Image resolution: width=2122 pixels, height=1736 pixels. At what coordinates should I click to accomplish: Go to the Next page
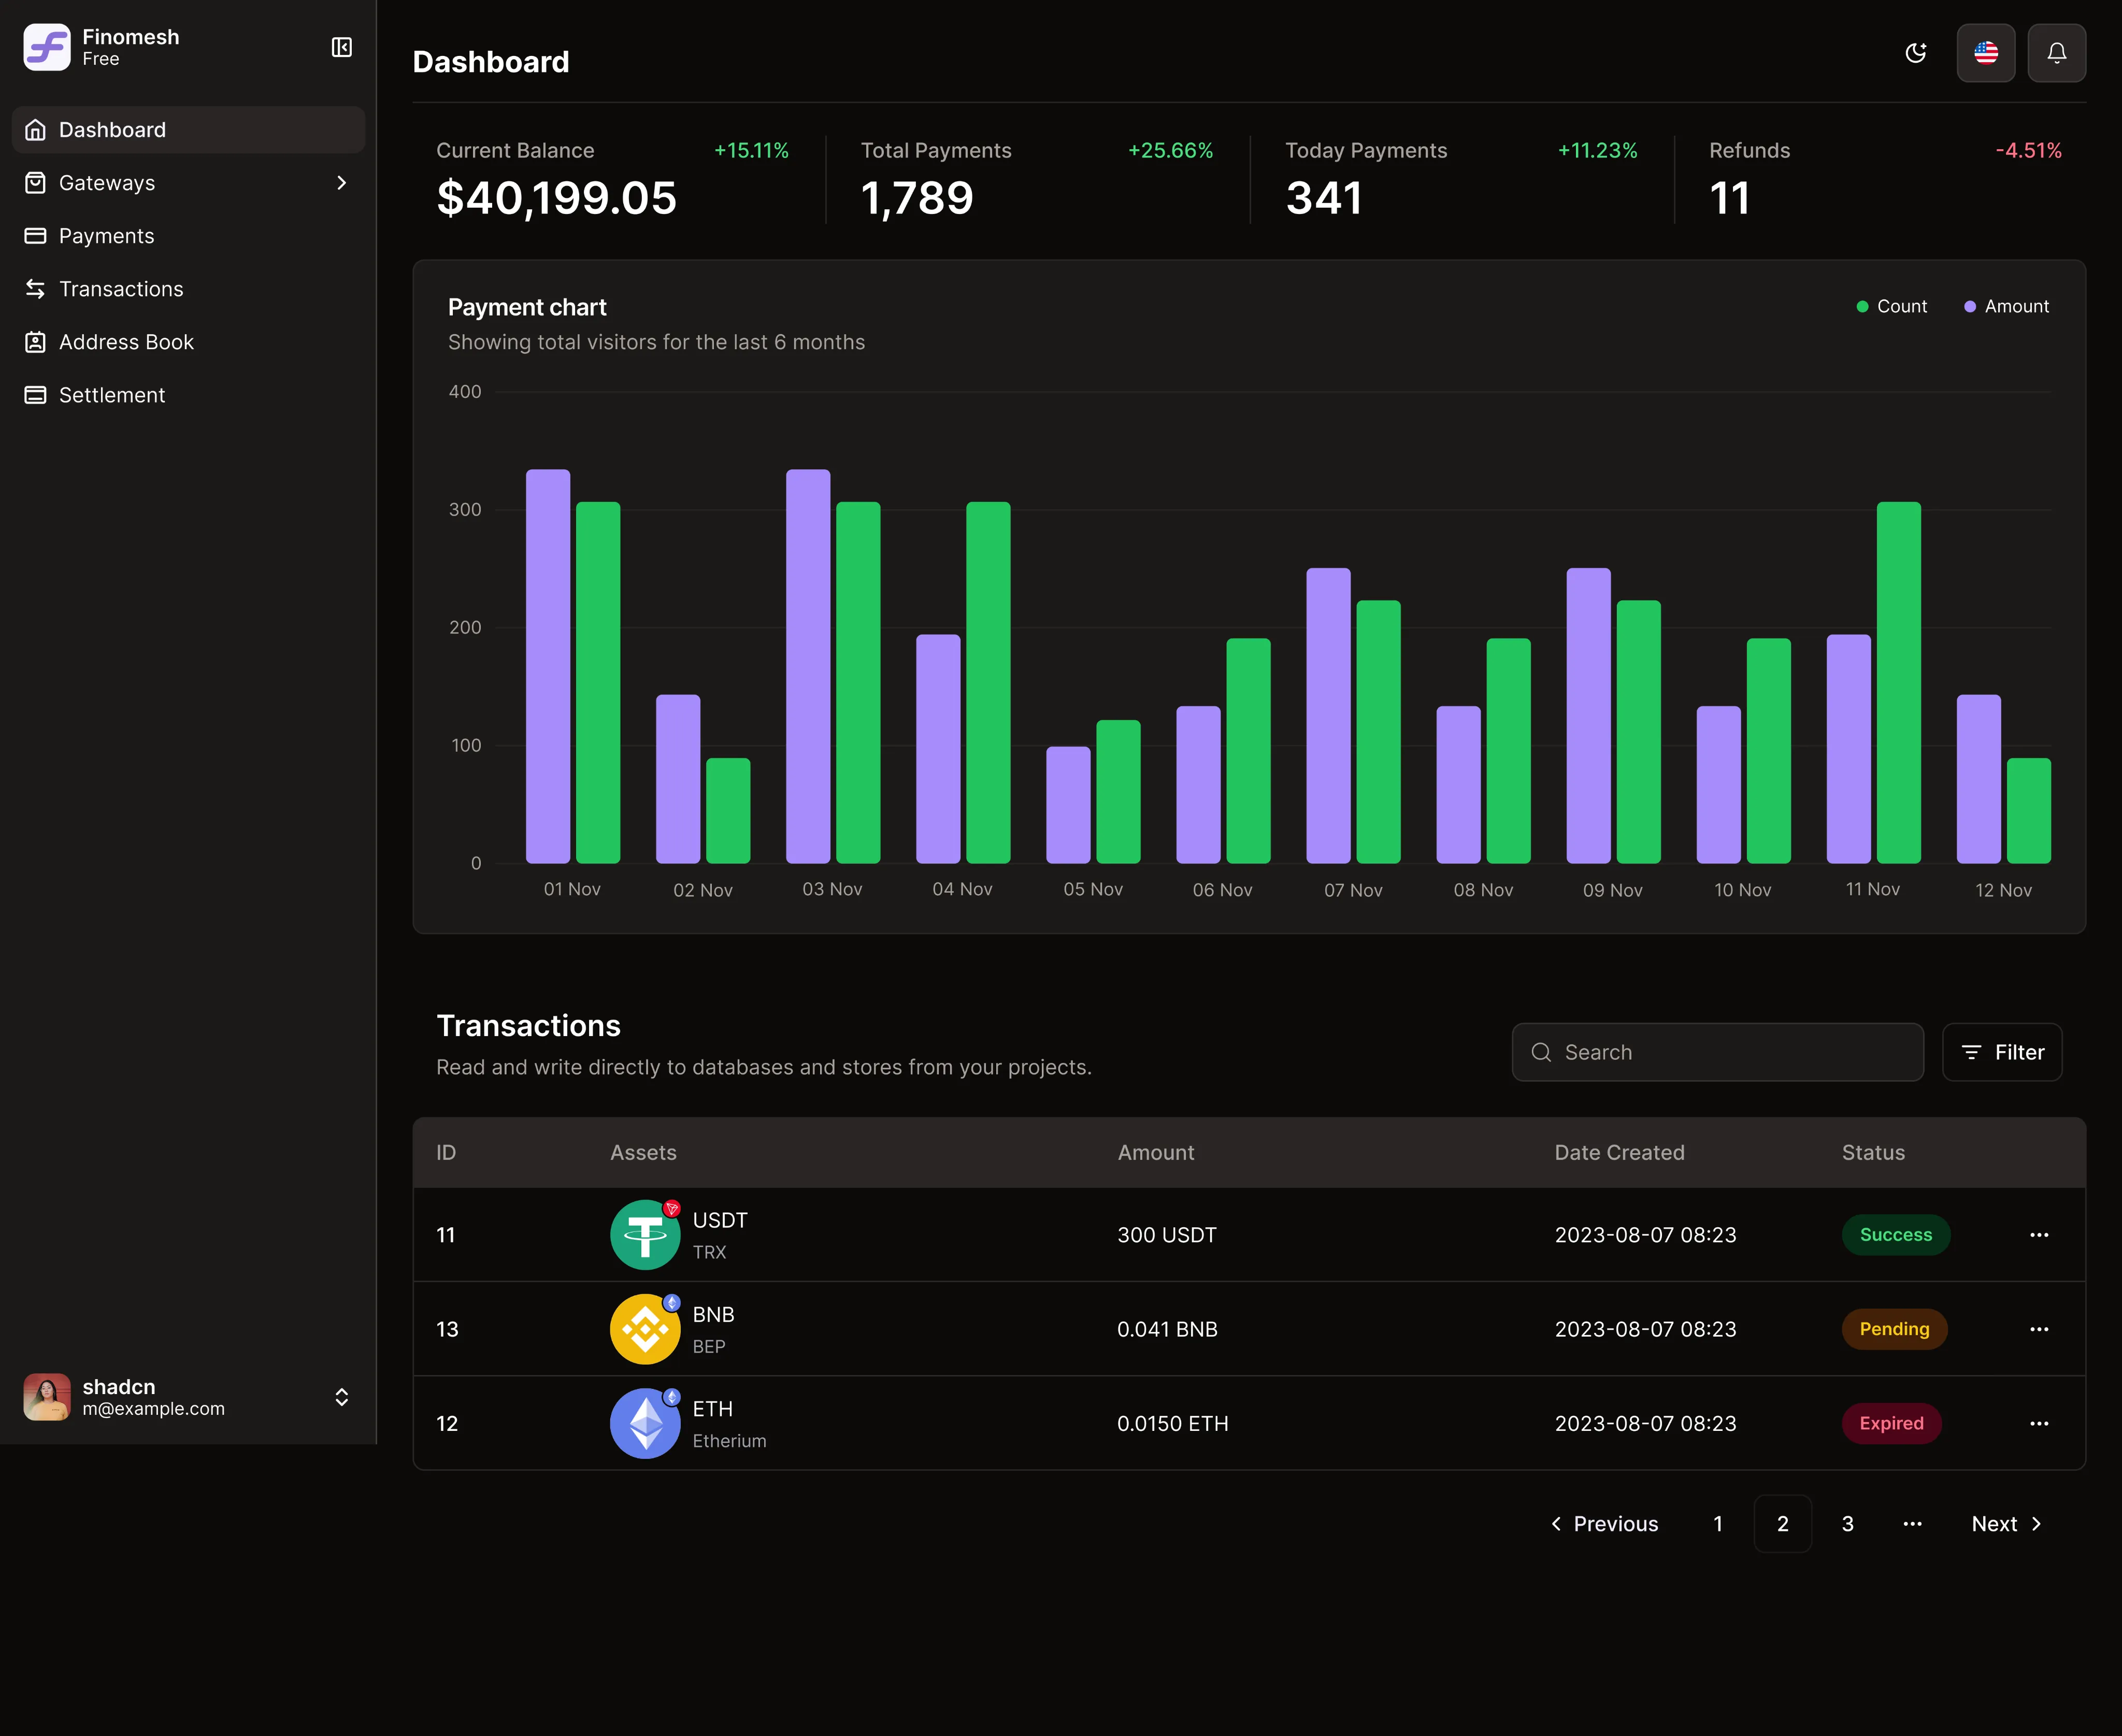coord(2007,1524)
